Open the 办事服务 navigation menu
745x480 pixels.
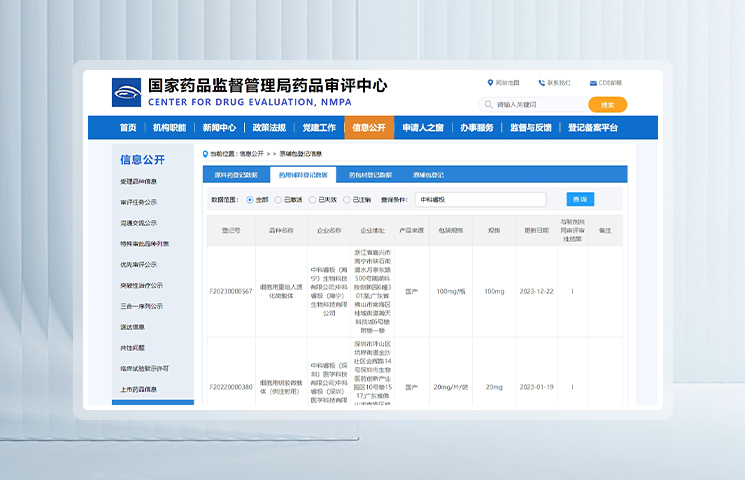click(477, 128)
